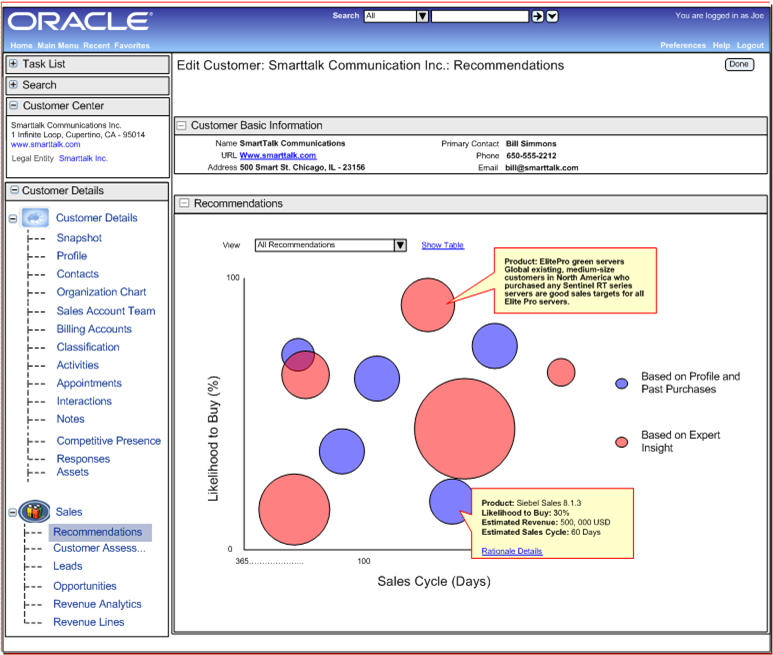Open Appointments
The width and height of the screenshot is (773, 655).
tap(89, 383)
